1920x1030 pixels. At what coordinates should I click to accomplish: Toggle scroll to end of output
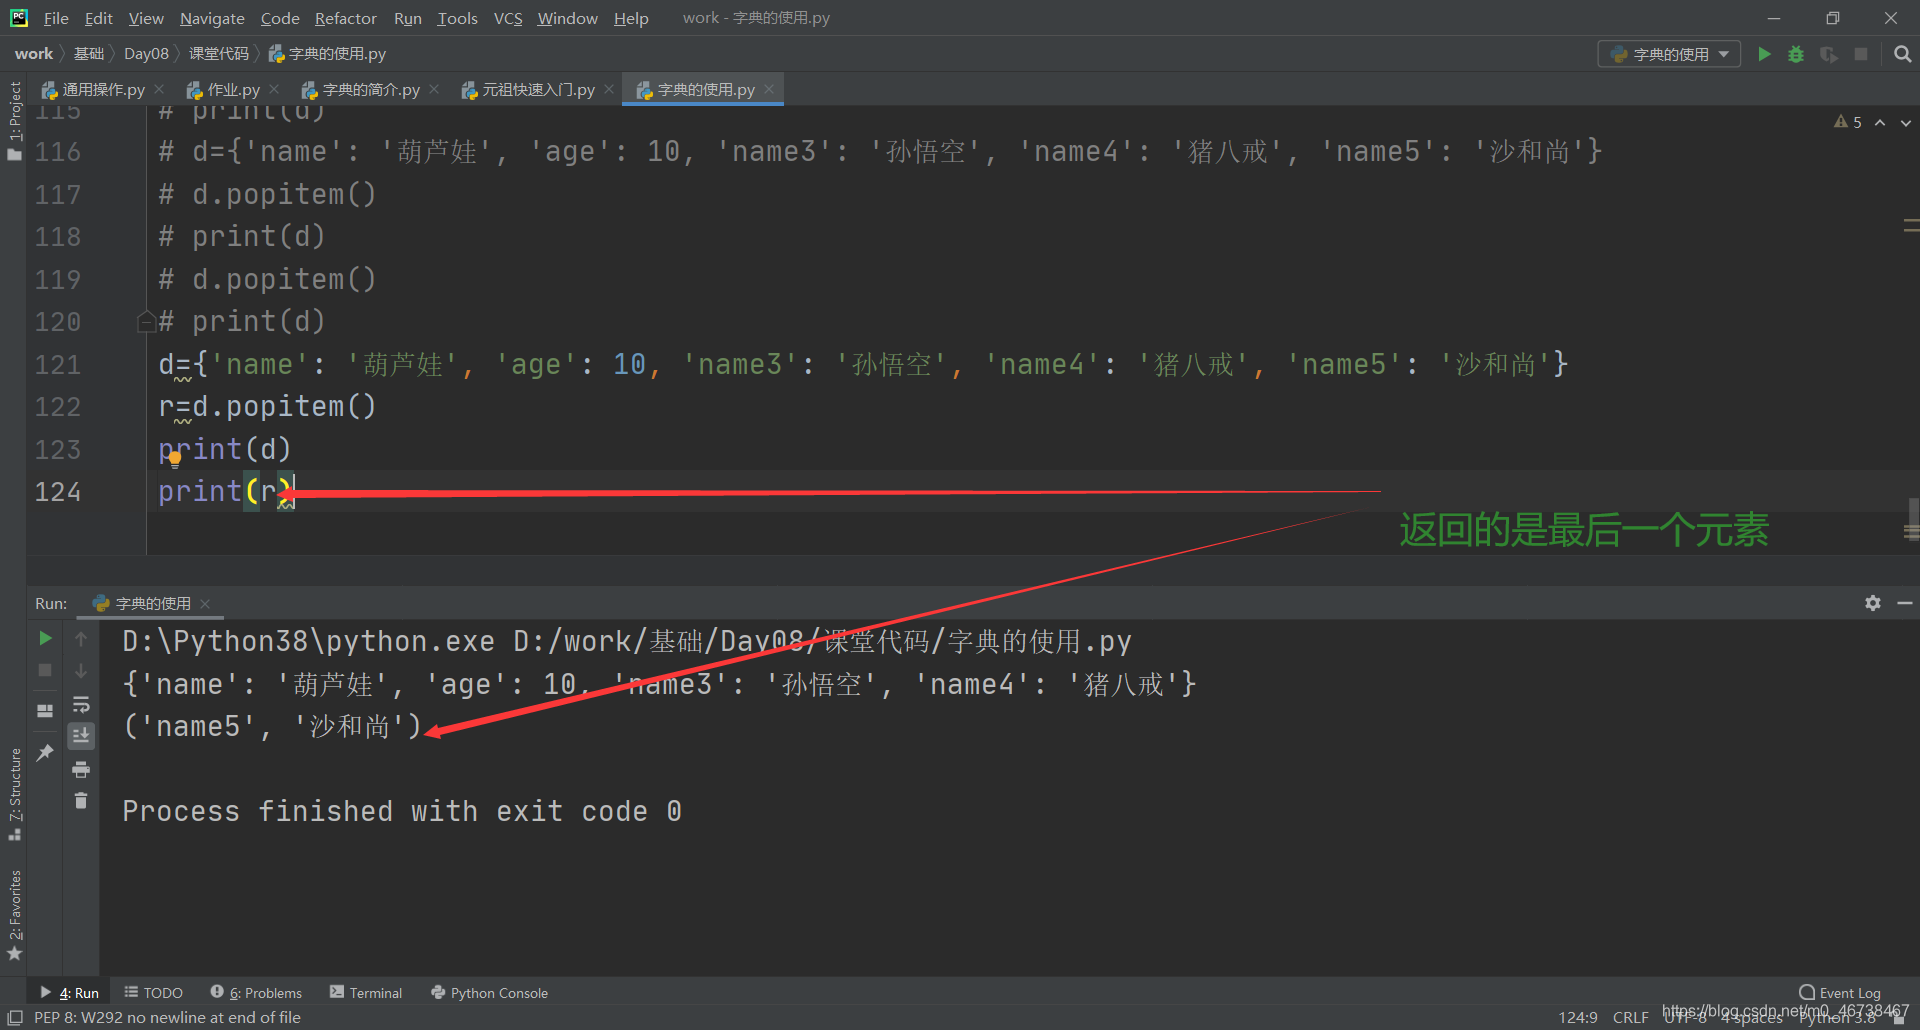coord(81,736)
